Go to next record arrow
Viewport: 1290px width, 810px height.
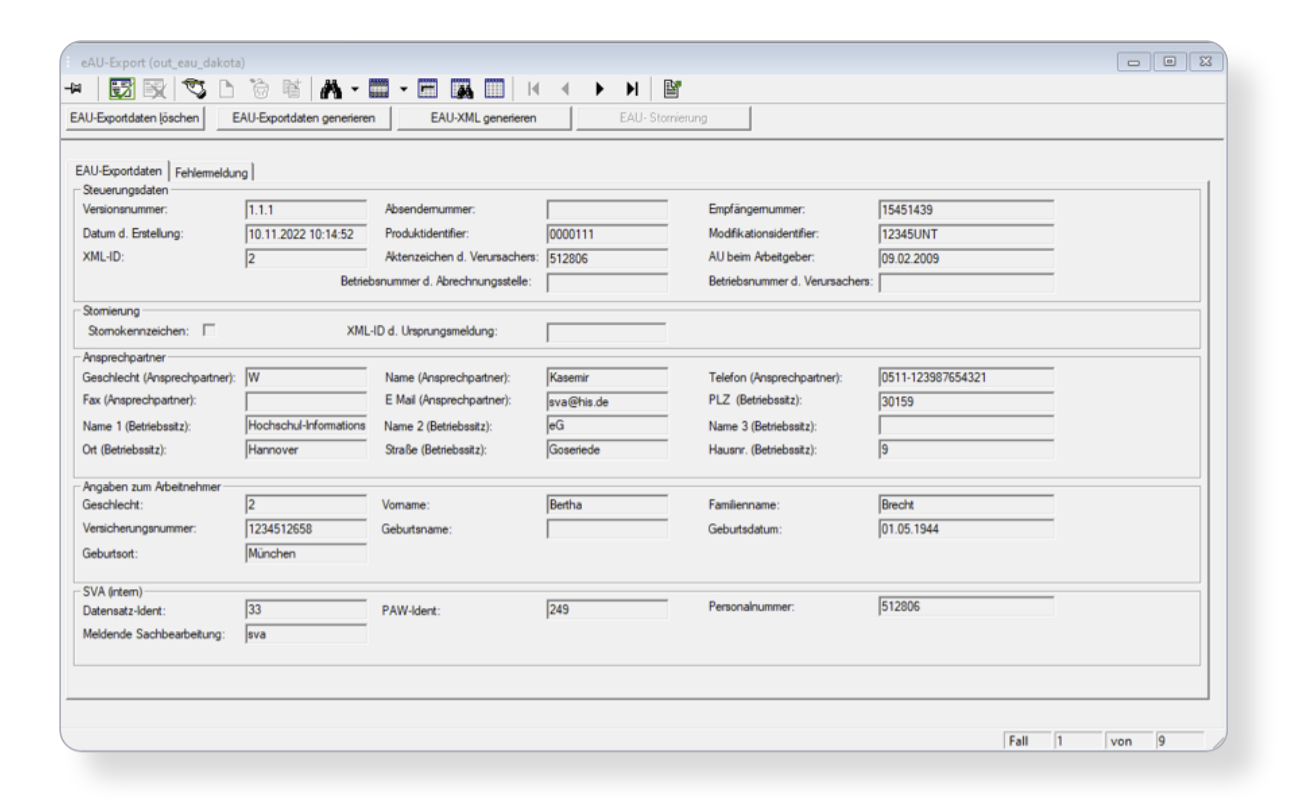coord(599,89)
